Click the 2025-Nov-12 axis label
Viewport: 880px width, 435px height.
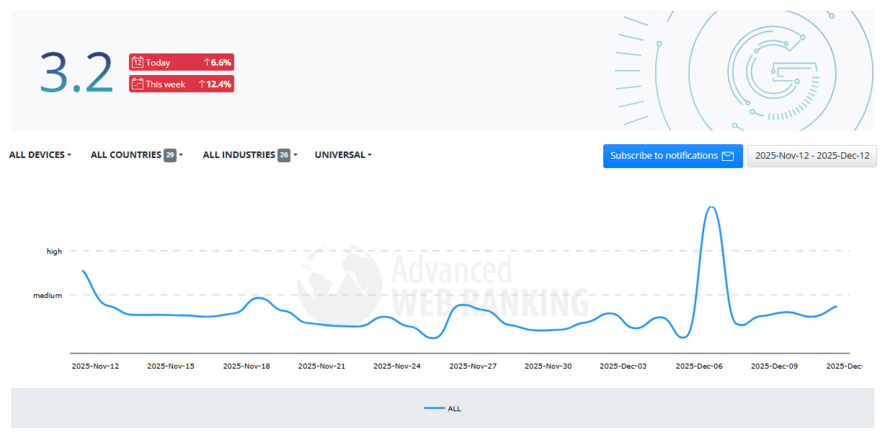click(95, 366)
